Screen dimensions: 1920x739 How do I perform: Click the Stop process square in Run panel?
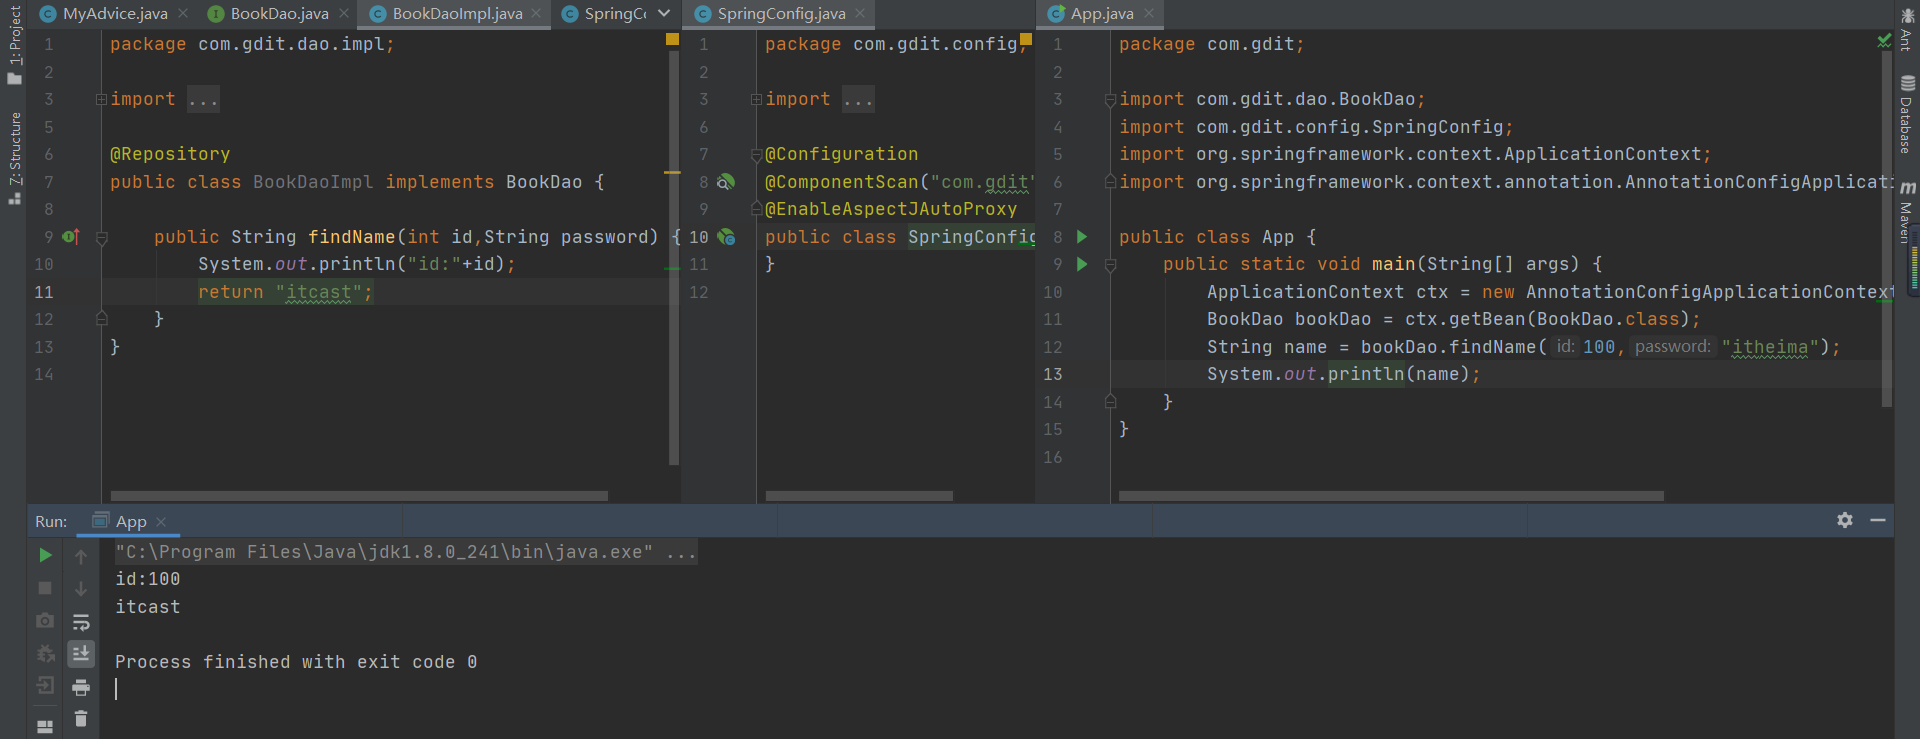coord(45,588)
